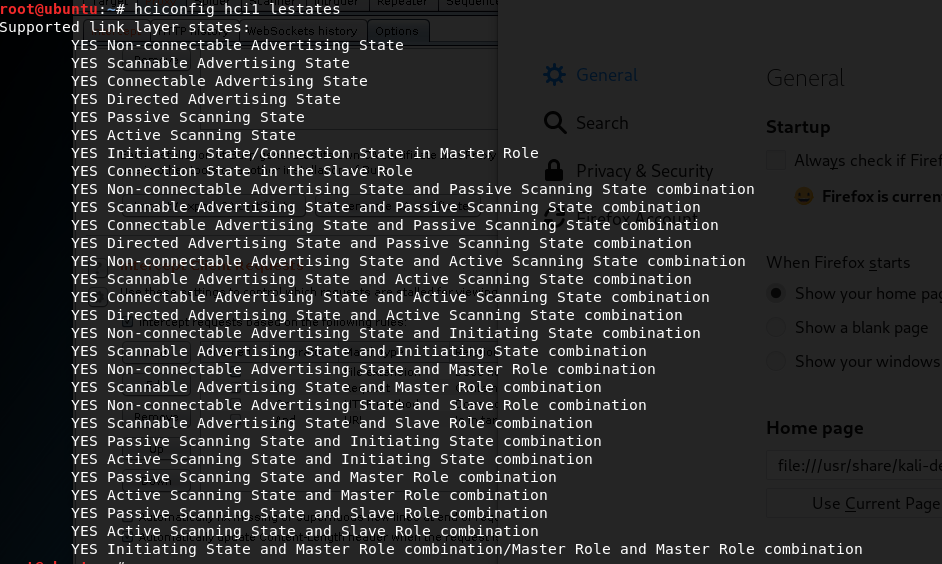
Task: Switch to the Repeater tab
Action: (x=401, y=4)
